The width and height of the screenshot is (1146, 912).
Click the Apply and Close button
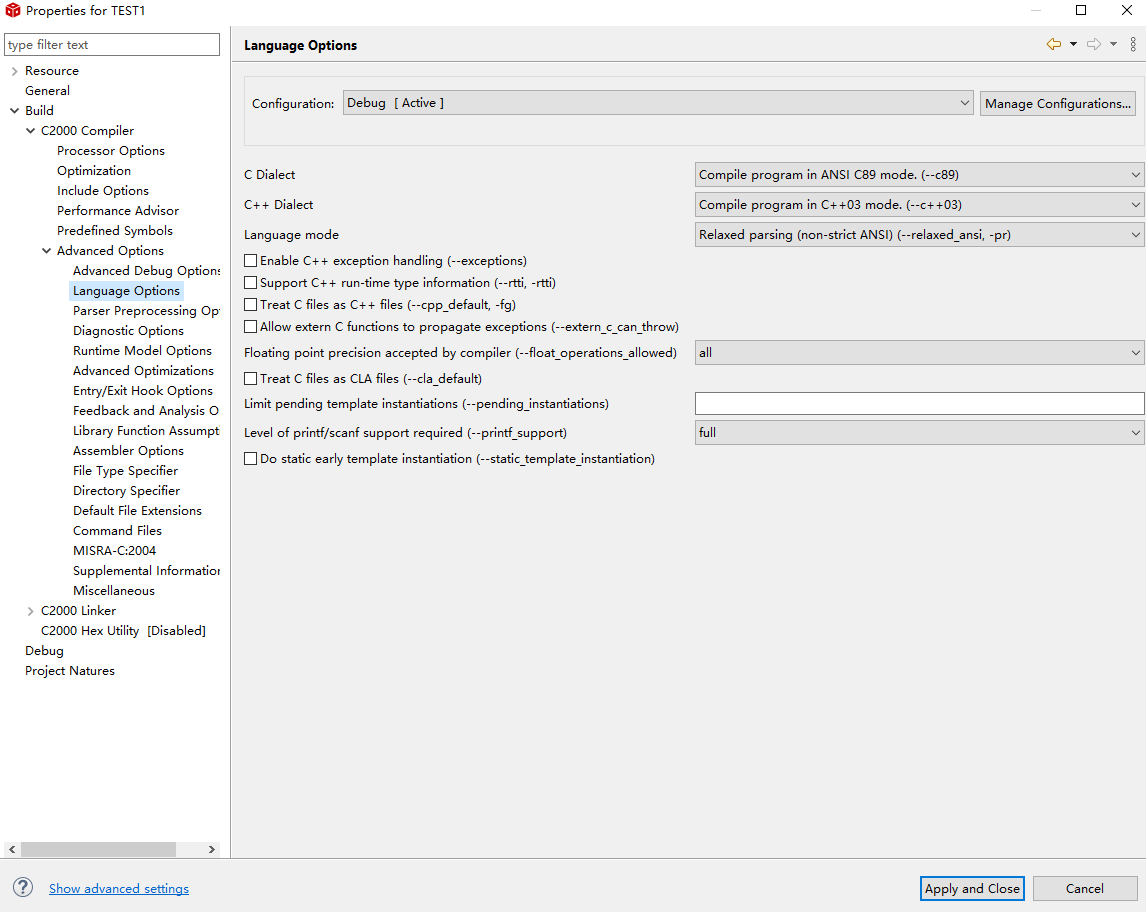[972, 888]
